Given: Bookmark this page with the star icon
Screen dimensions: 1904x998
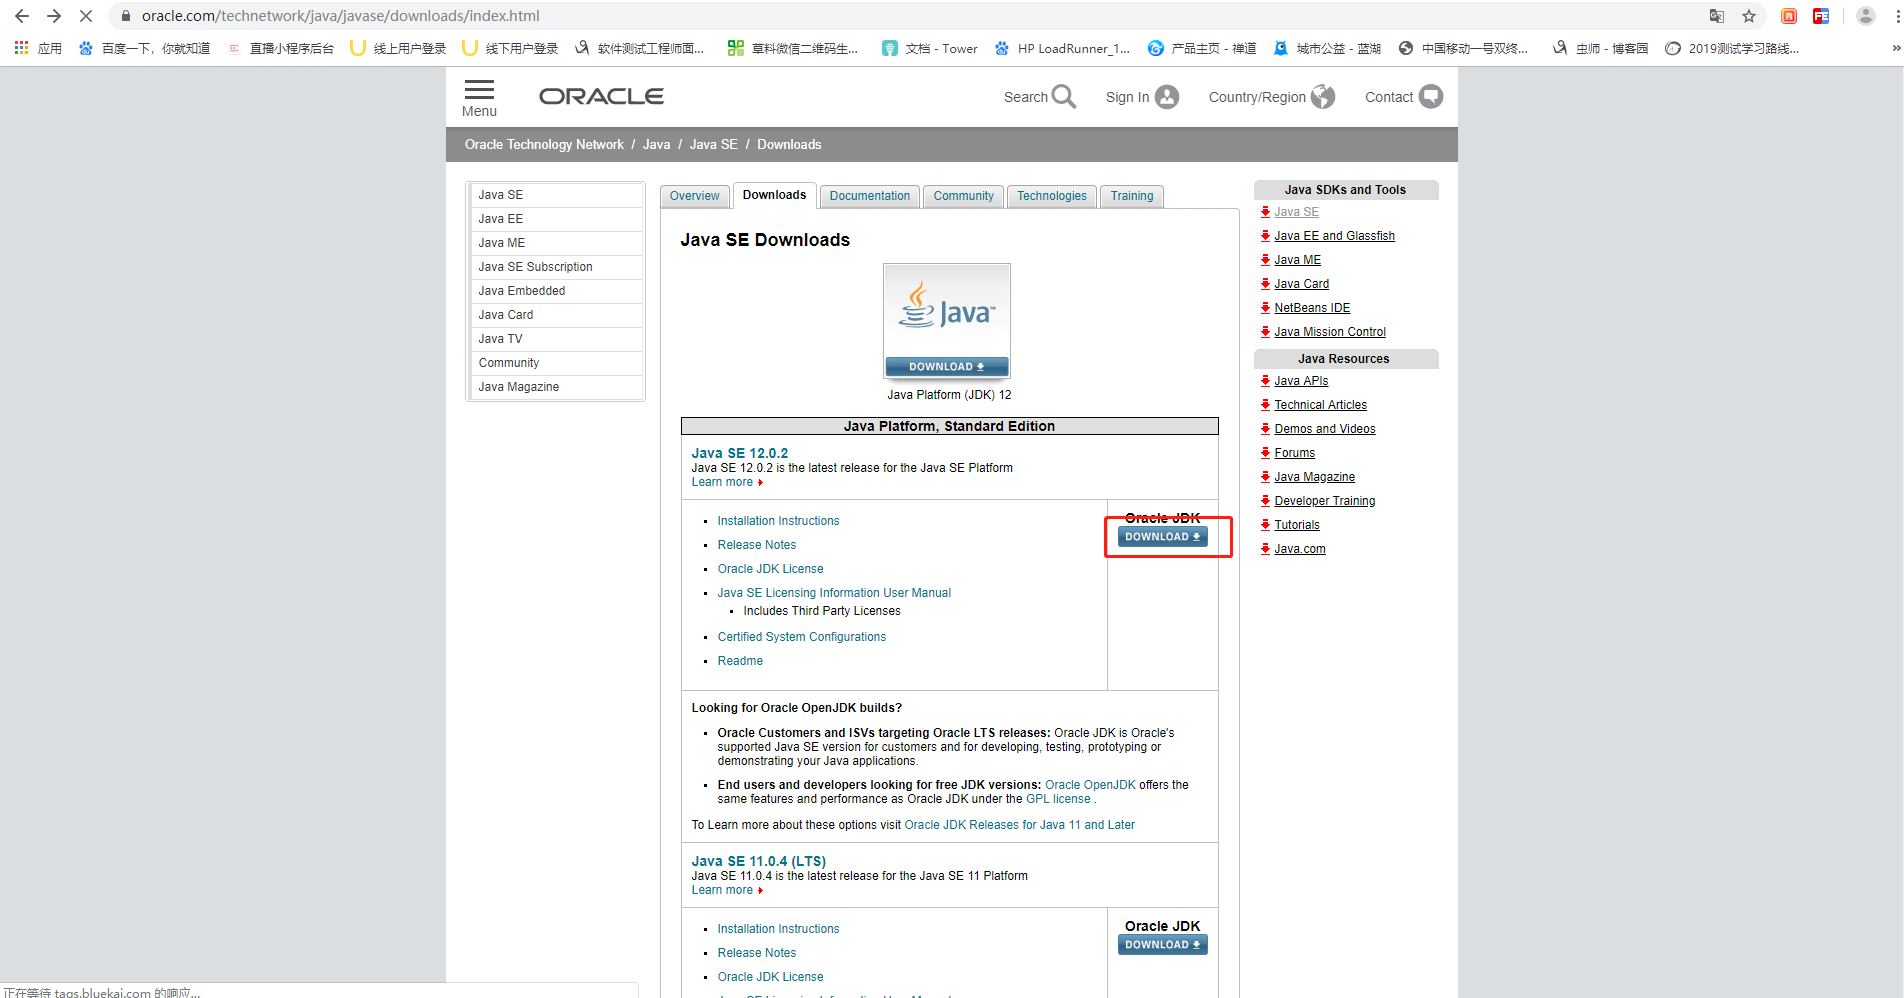Looking at the screenshot, I should pos(1749,16).
